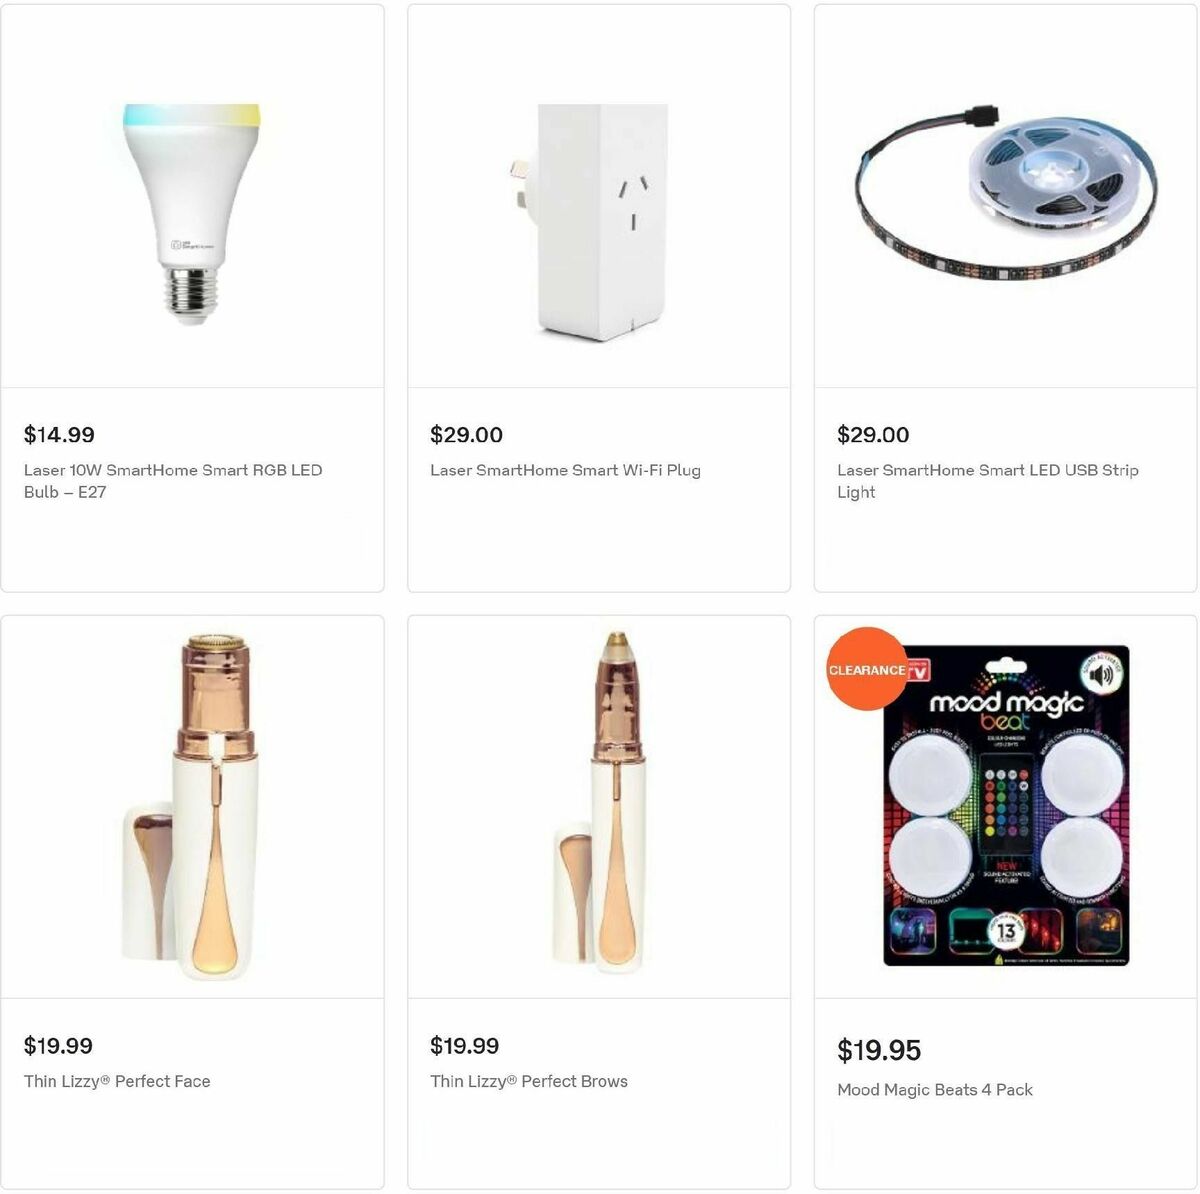The image size is (1200, 1194).
Task: Open the Thin Lizzy Perfect Brows image
Action: pyautogui.click(x=599, y=807)
